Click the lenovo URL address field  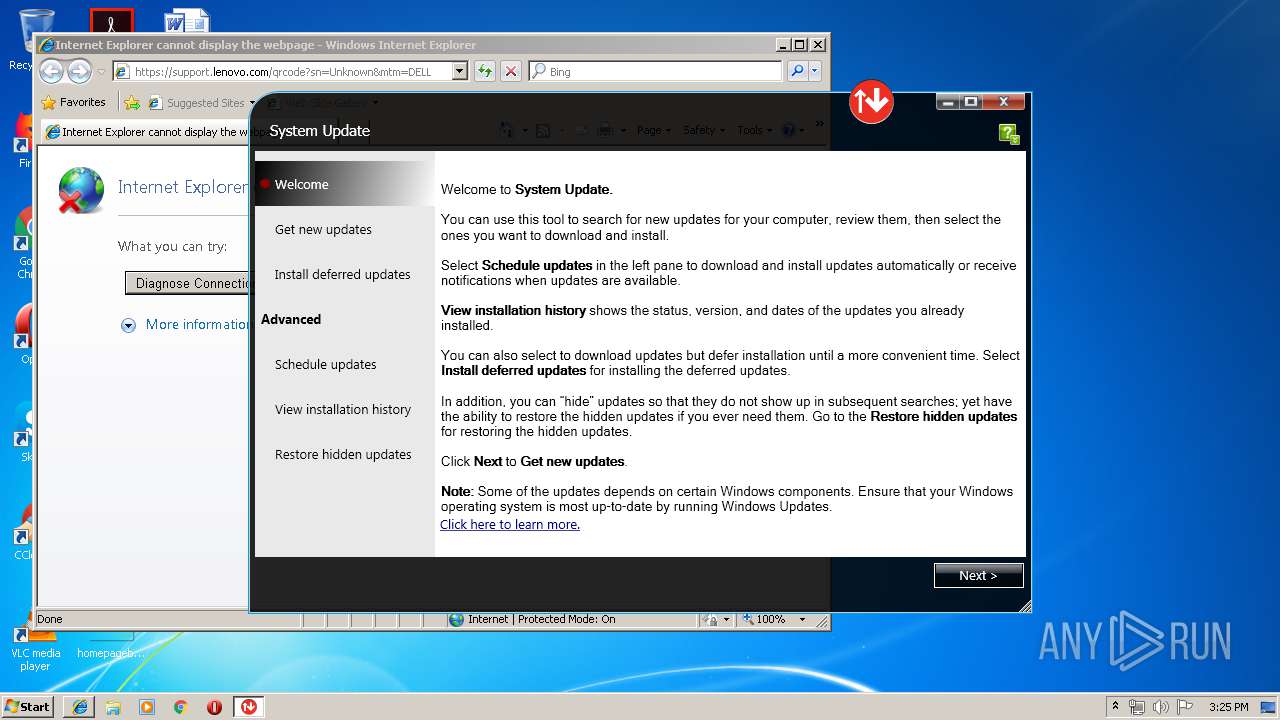click(291, 71)
